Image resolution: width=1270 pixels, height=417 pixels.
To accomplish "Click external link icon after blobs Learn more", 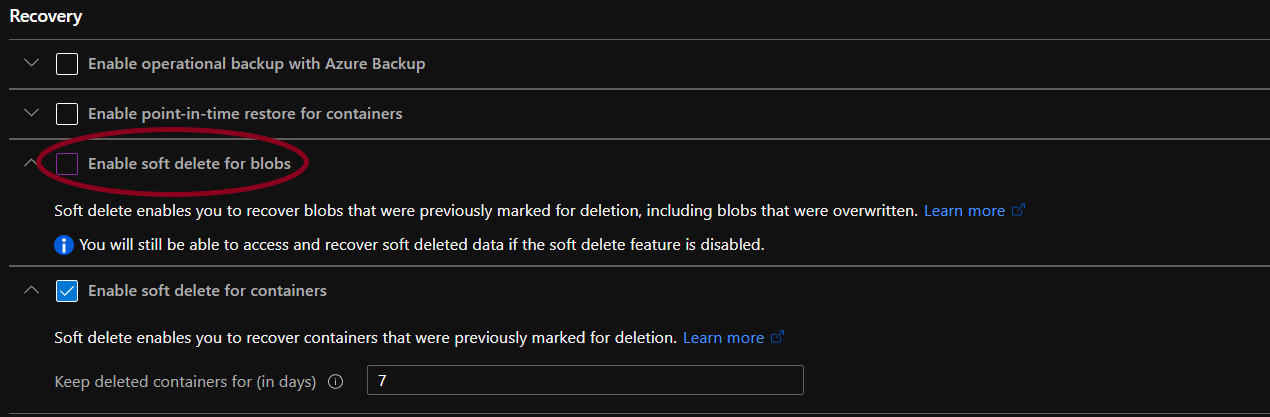I will (1019, 211).
